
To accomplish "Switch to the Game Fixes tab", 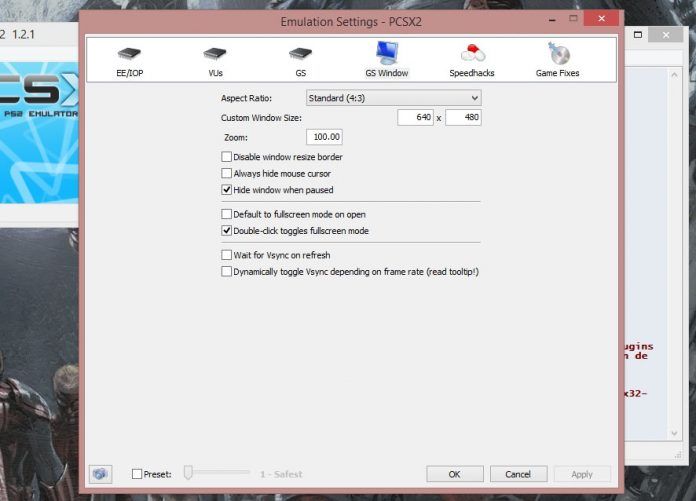I will (557, 60).
